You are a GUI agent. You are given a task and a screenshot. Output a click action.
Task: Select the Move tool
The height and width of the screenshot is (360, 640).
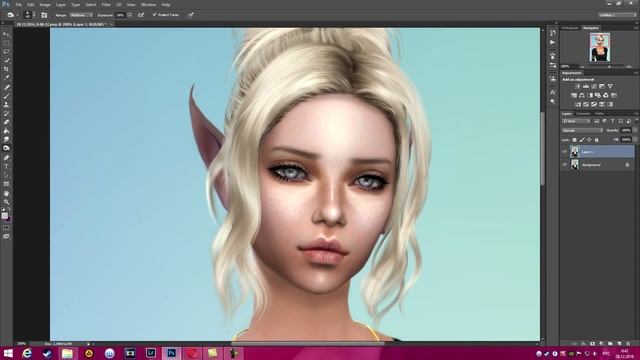click(x=6, y=34)
